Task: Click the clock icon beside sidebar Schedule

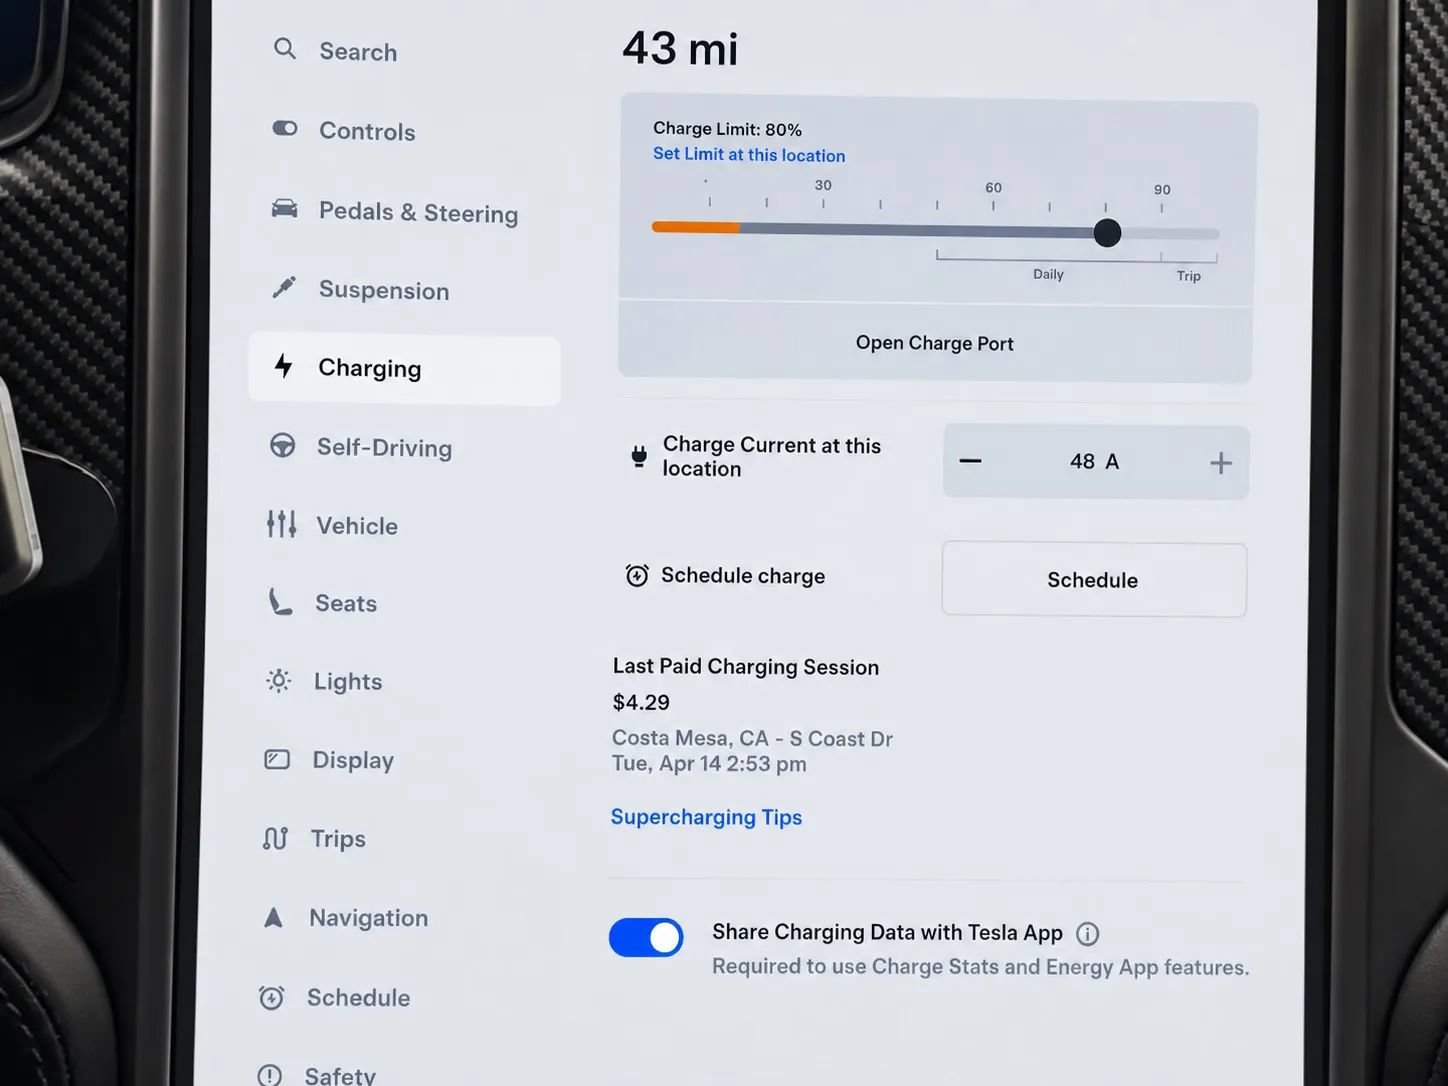Action: point(271,997)
